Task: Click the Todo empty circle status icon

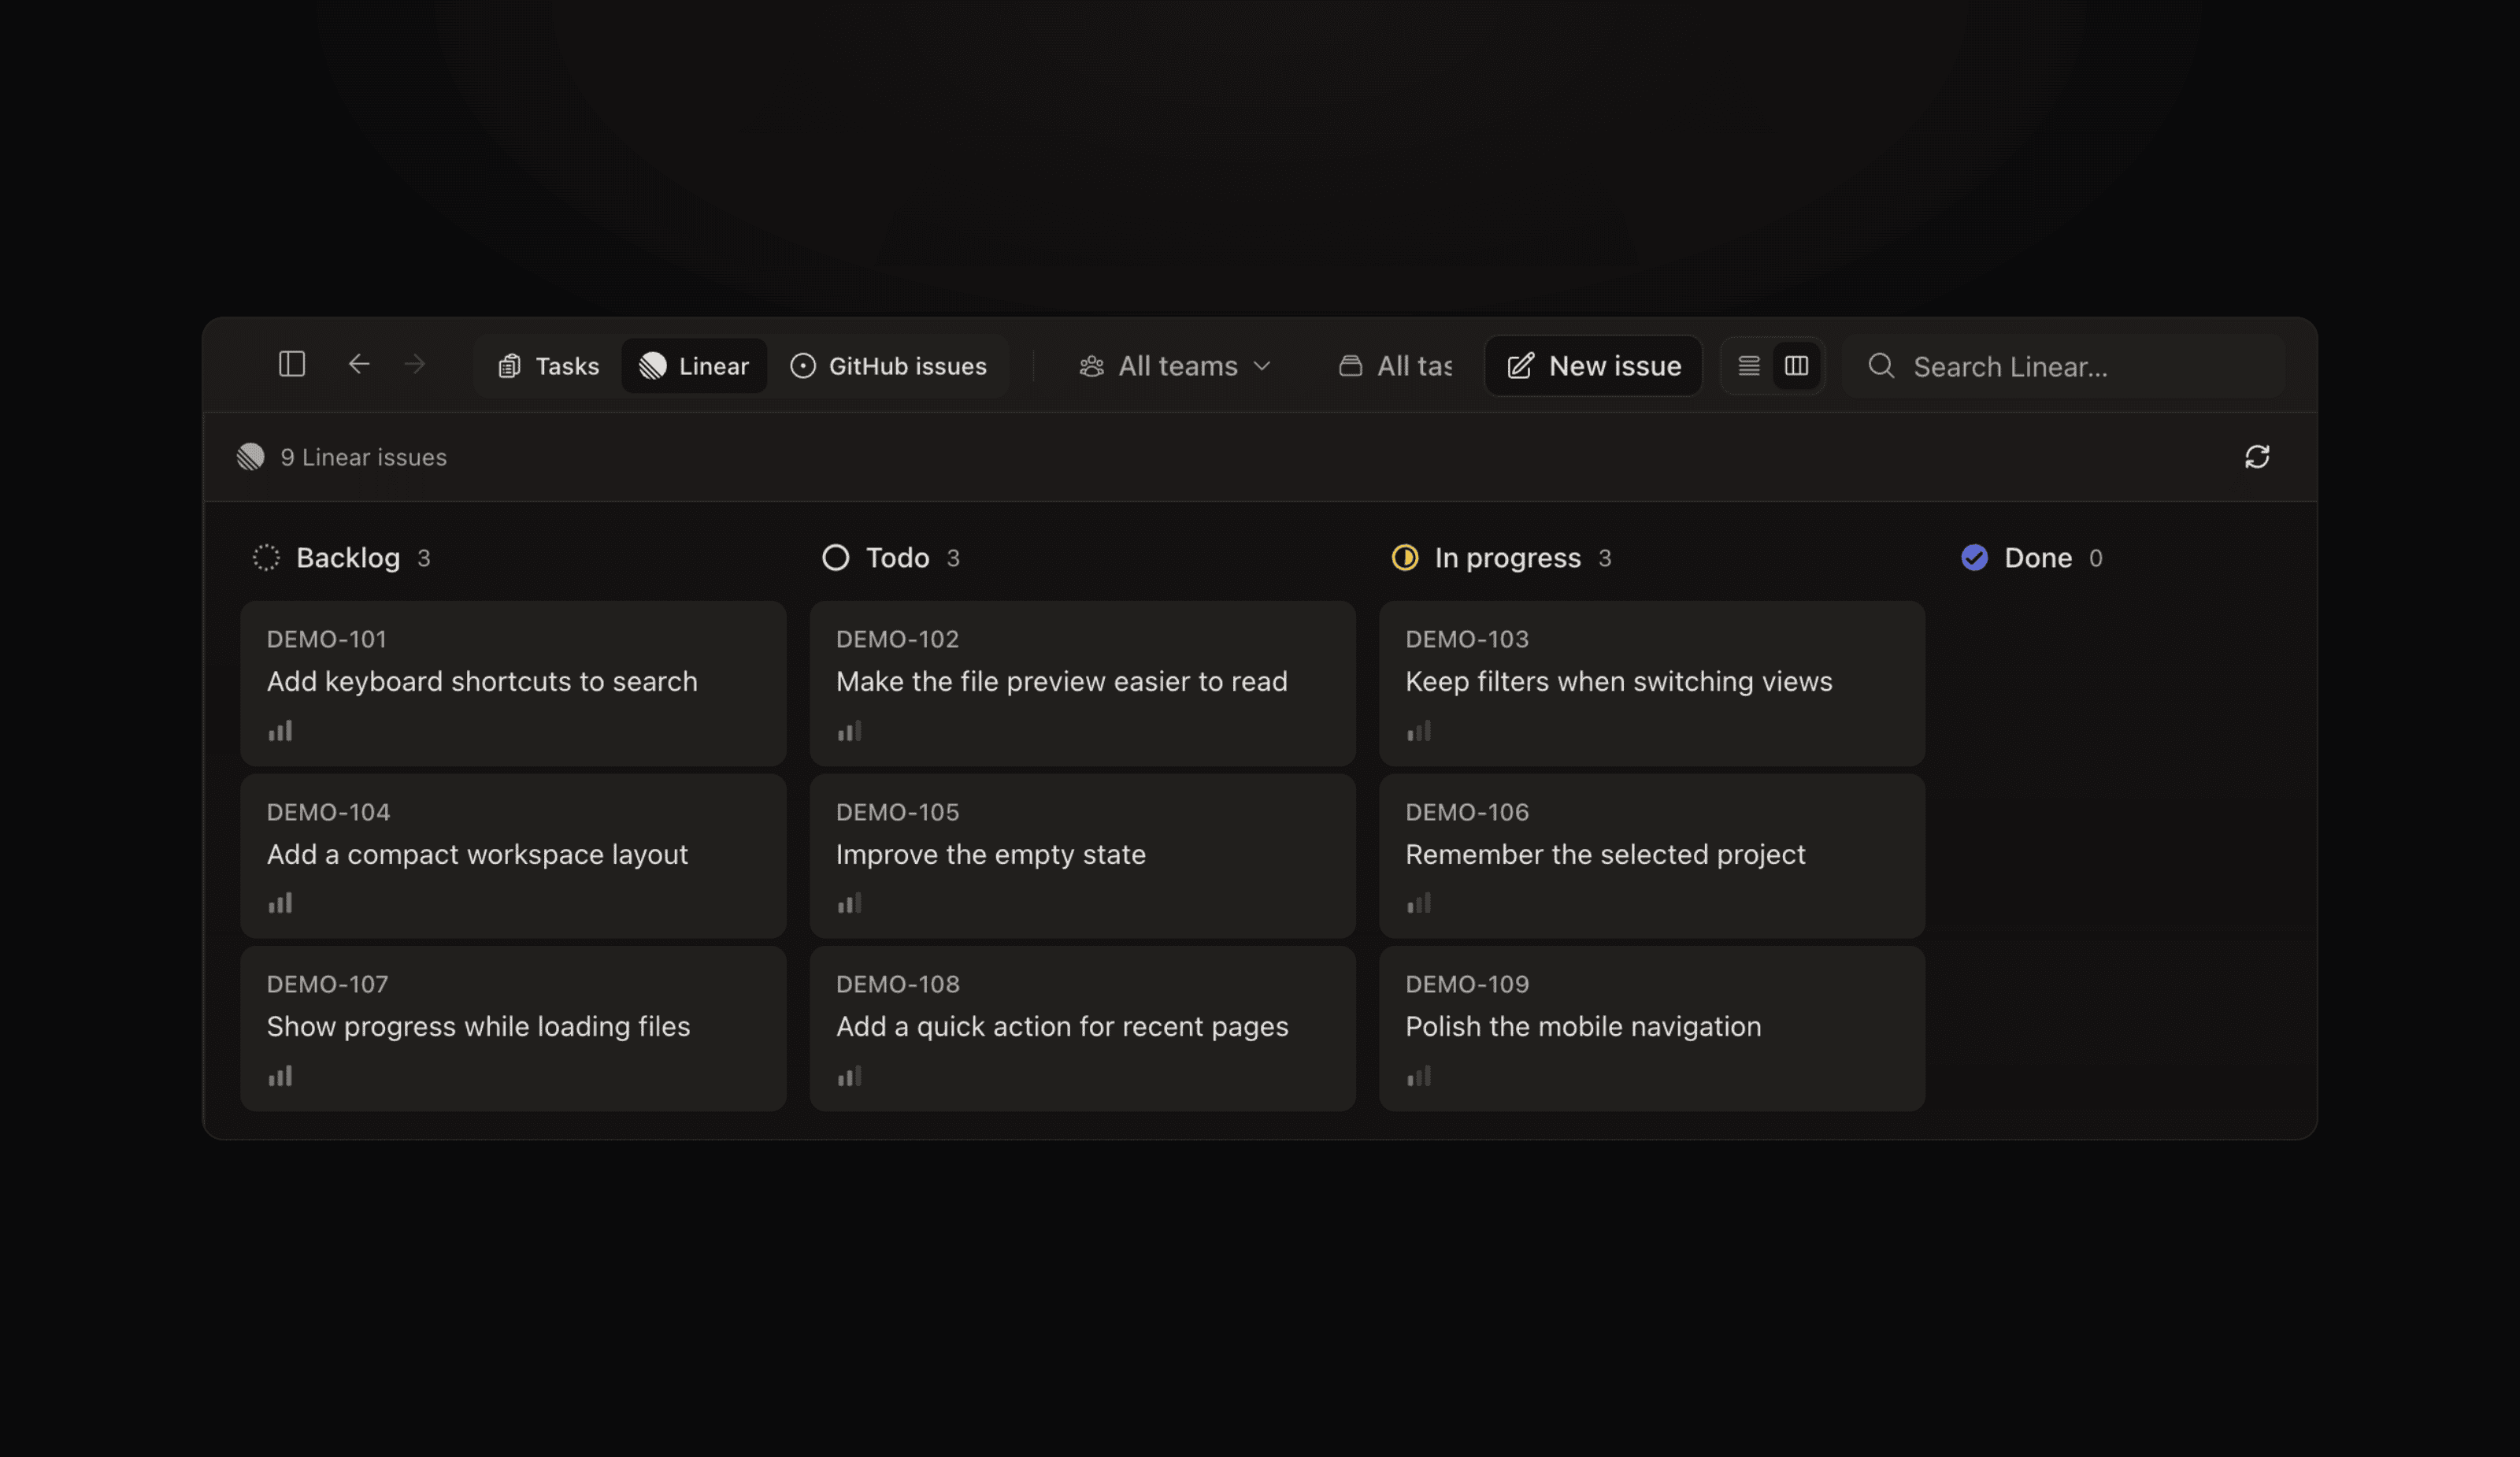Action: pos(836,558)
